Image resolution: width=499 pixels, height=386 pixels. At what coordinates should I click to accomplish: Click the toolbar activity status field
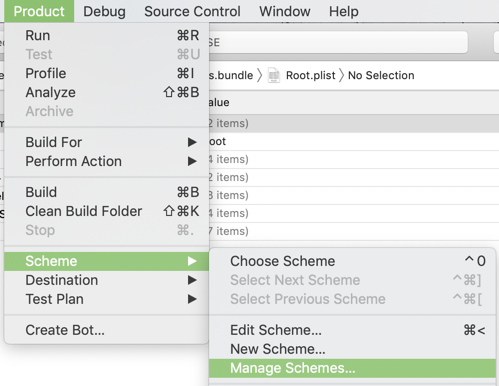tap(338, 42)
